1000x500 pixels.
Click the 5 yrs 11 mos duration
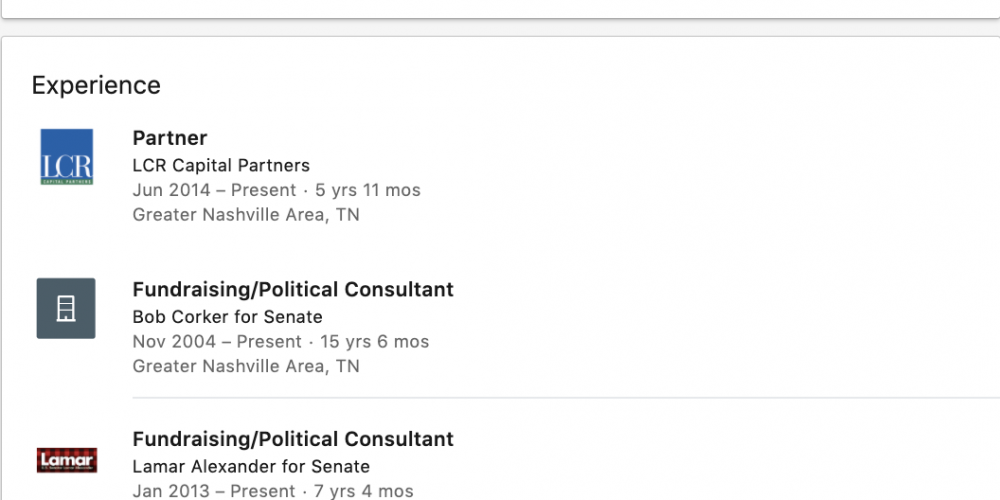(x=368, y=190)
